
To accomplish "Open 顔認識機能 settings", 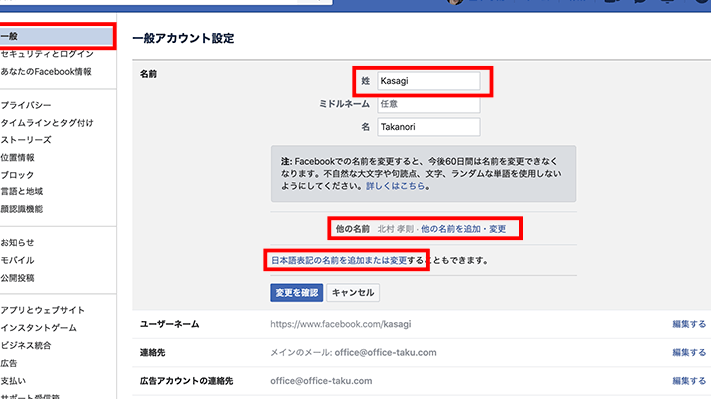I will (21, 209).
